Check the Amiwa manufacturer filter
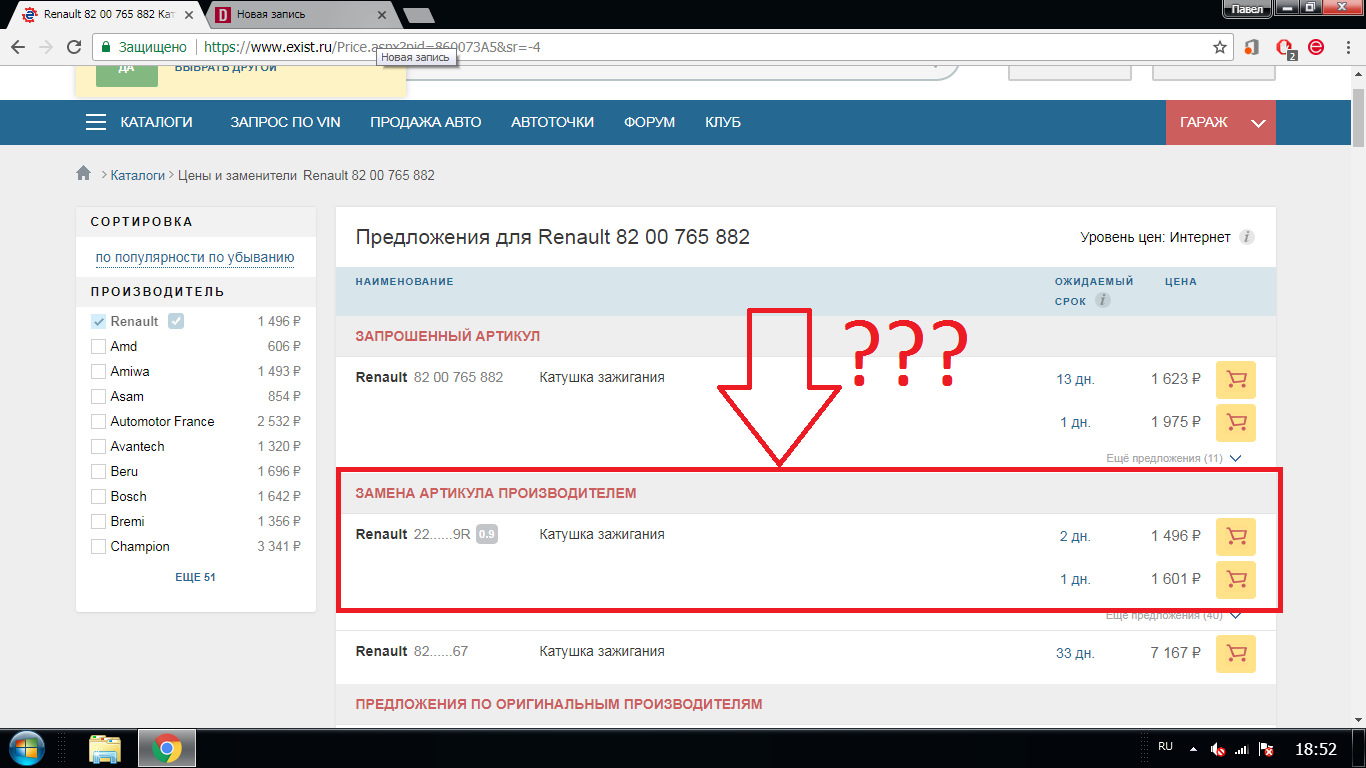 point(98,372)
